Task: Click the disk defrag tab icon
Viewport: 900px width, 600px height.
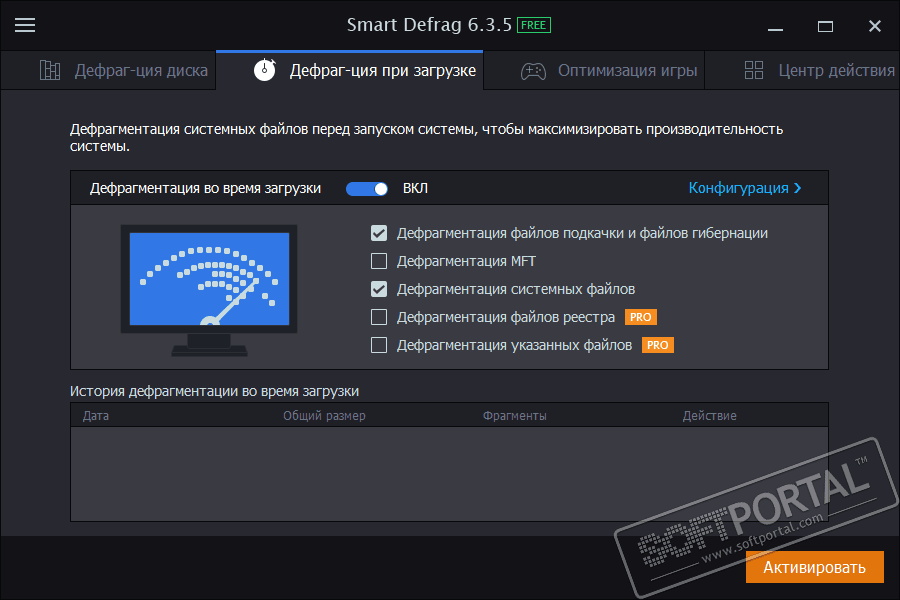Action: pos(50,70)
